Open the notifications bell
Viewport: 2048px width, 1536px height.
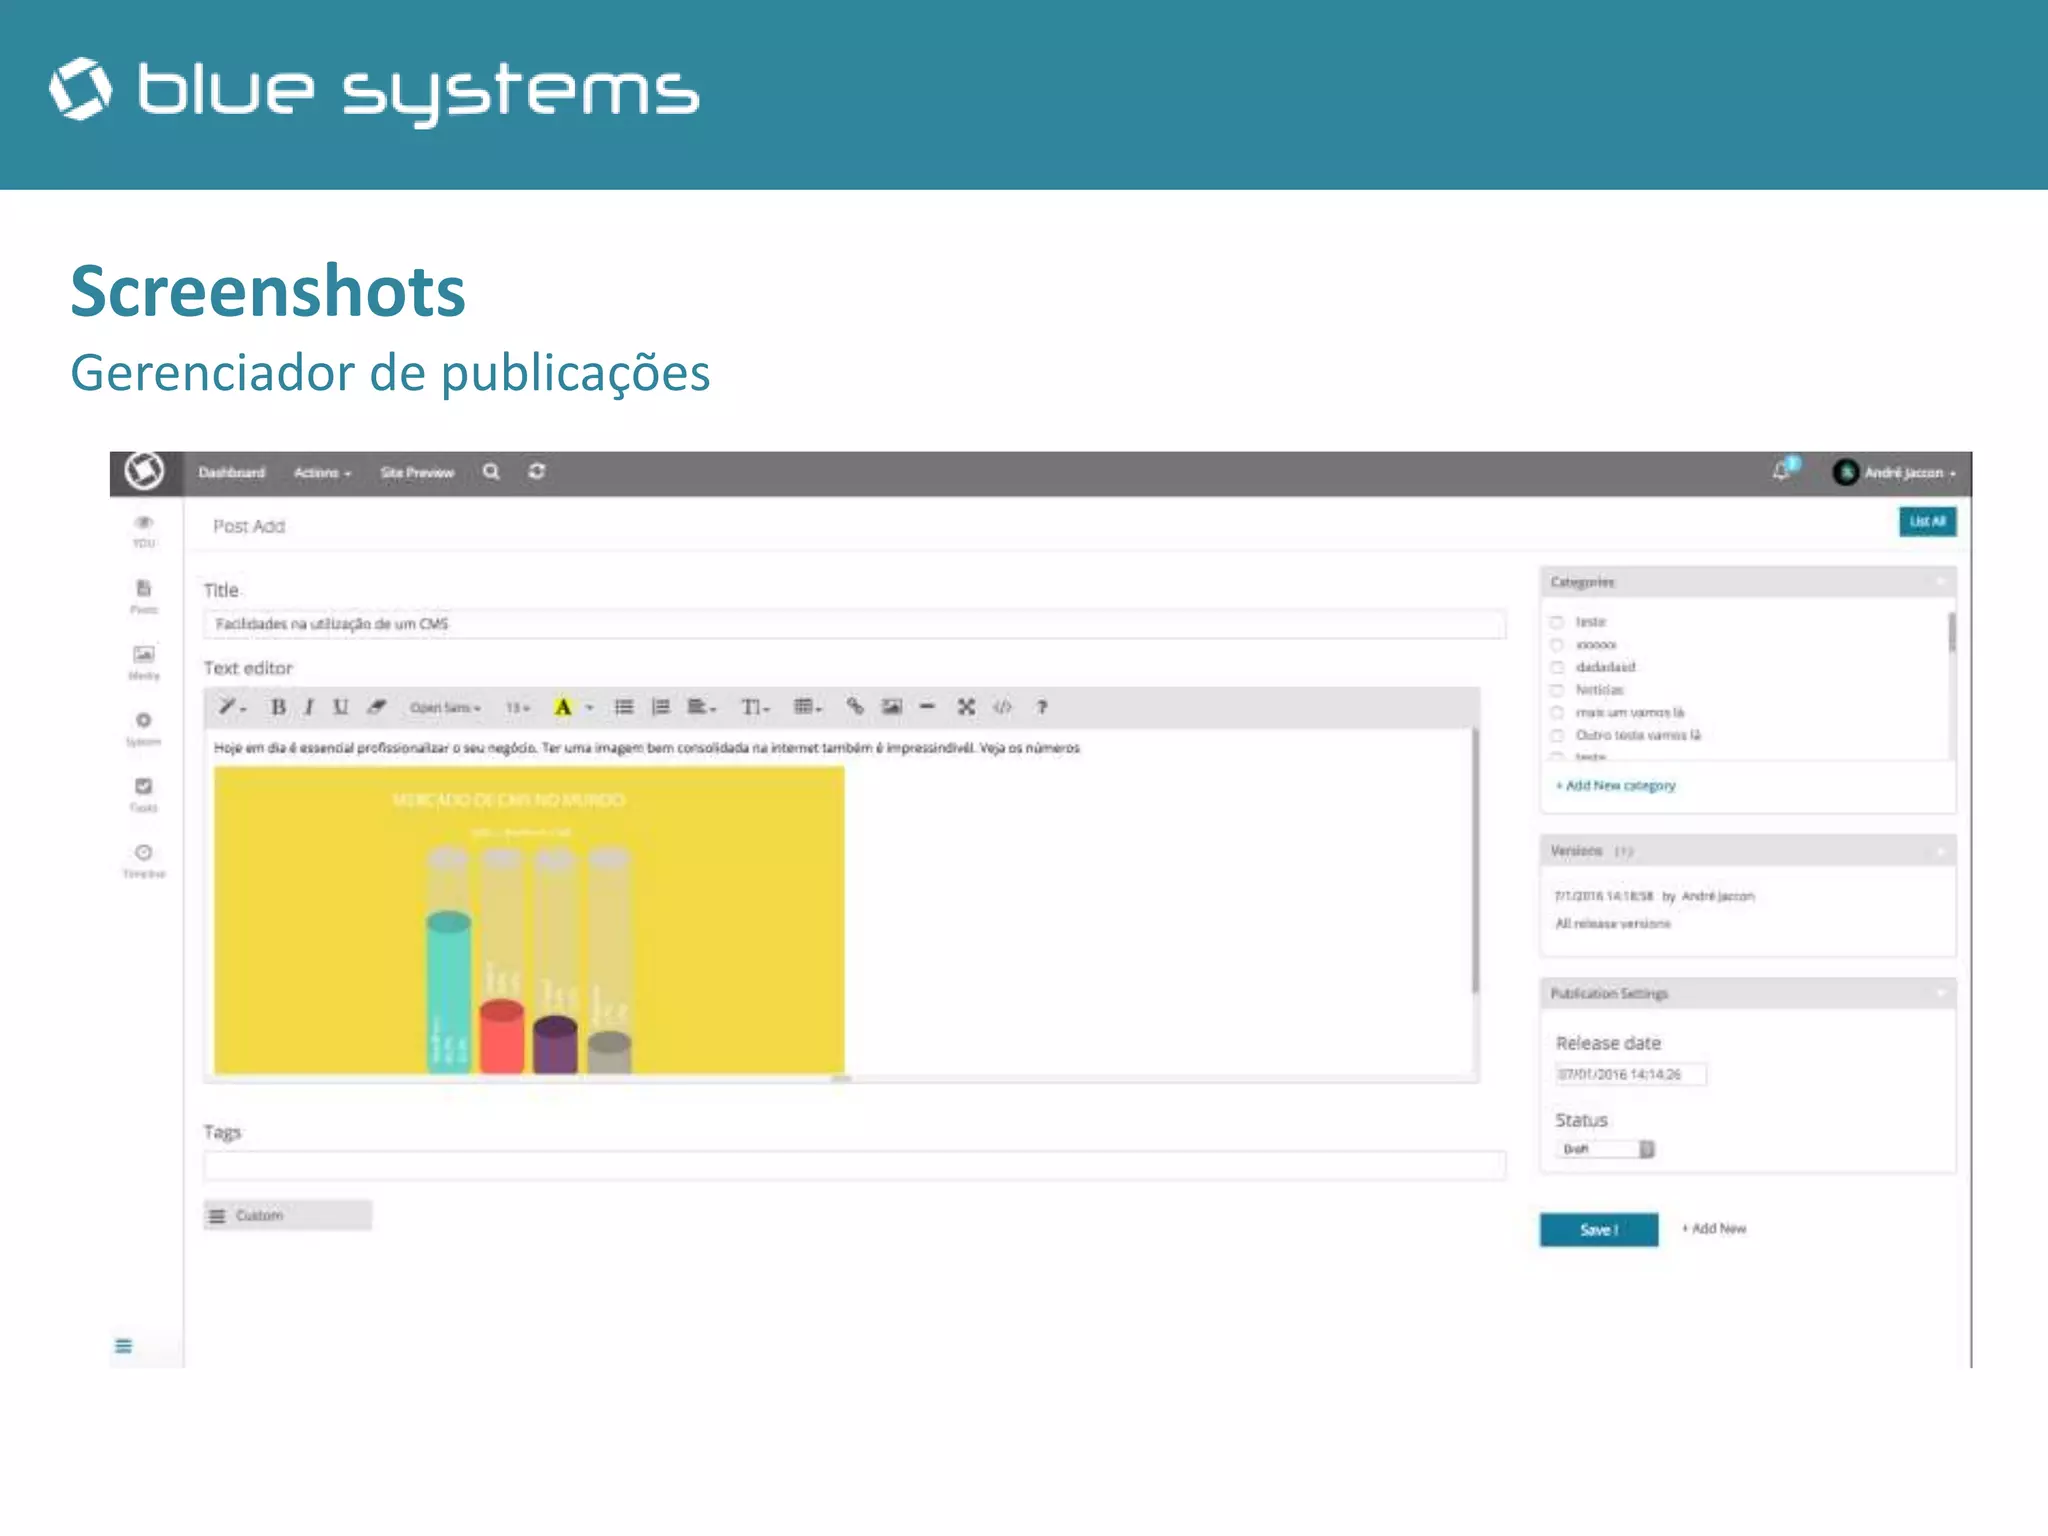pyautogui.click(x=1781, y=471)
